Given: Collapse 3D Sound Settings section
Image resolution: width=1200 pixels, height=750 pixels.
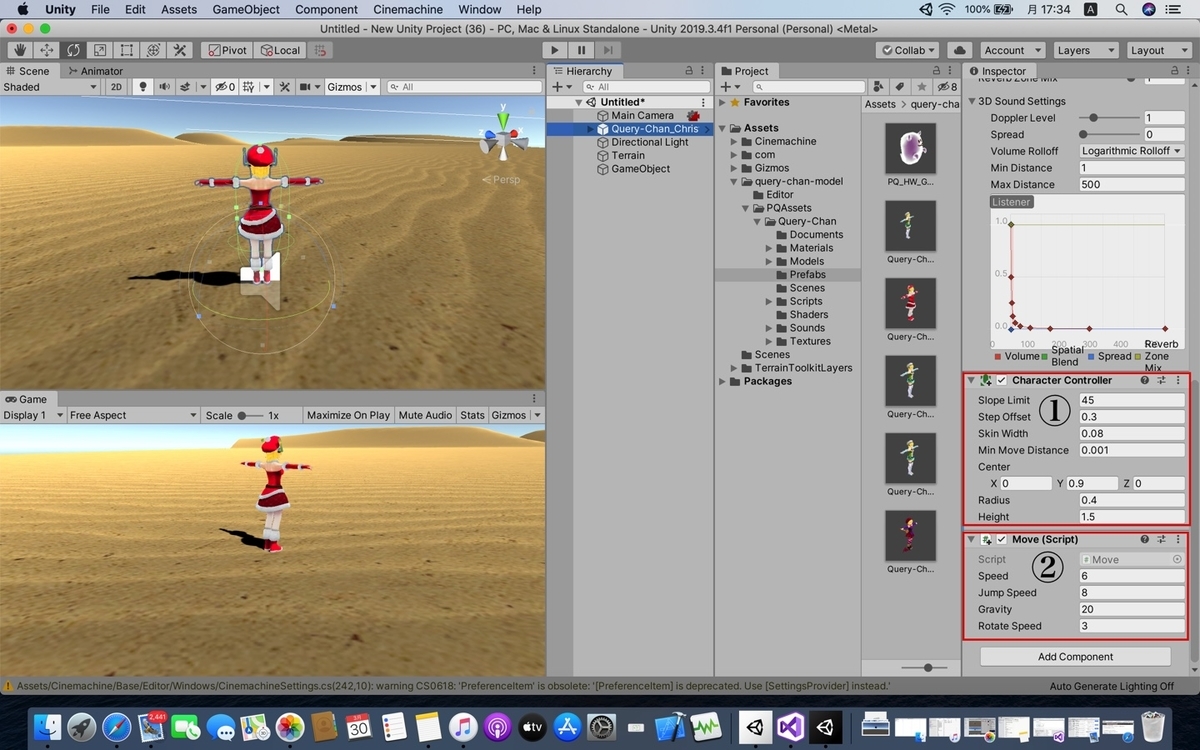Looking at the screenshot, I should 972,101.
